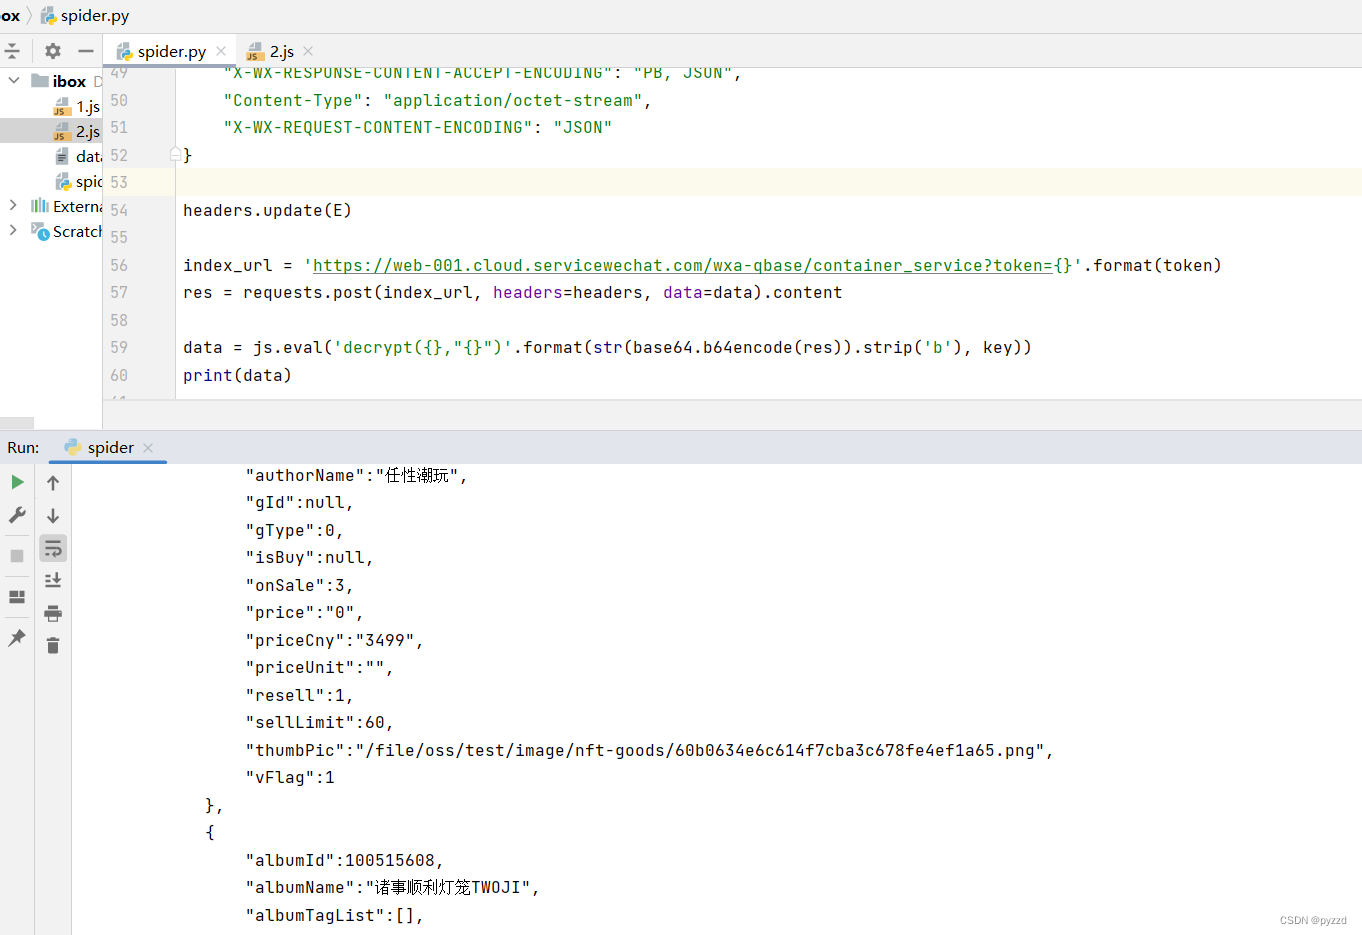Collapse the ibox project folder
This screenshot has height=935, width=1362.
(x=14, y=80)
